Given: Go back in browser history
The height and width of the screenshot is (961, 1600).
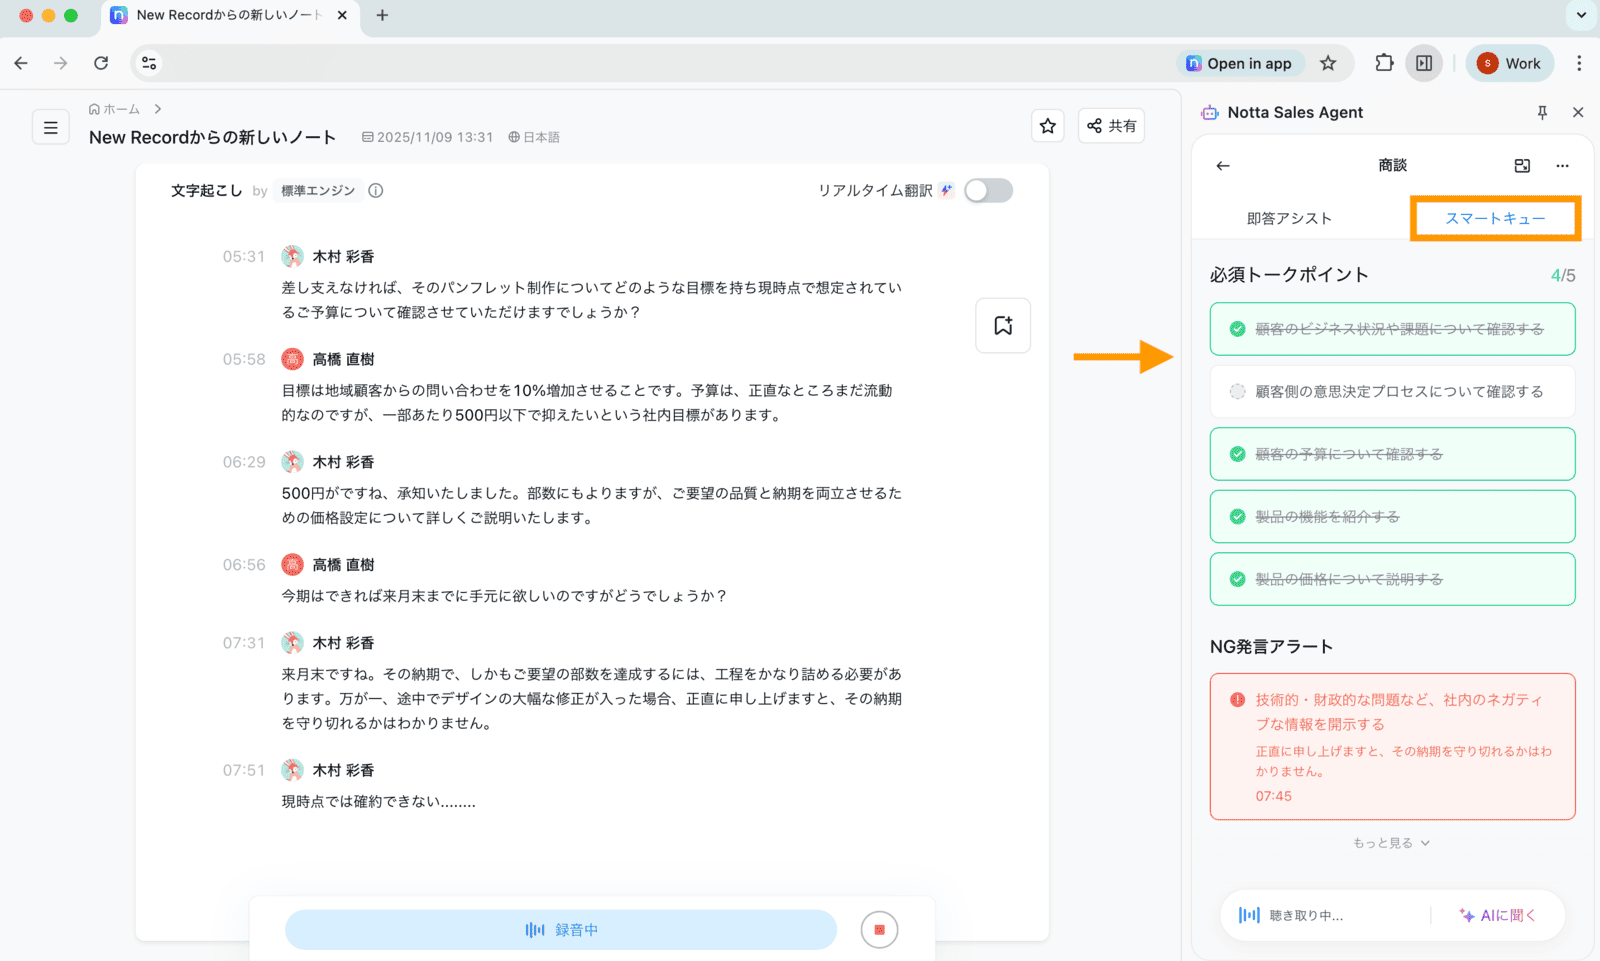Looking at the screenshot, I should [x=21, y=63].
